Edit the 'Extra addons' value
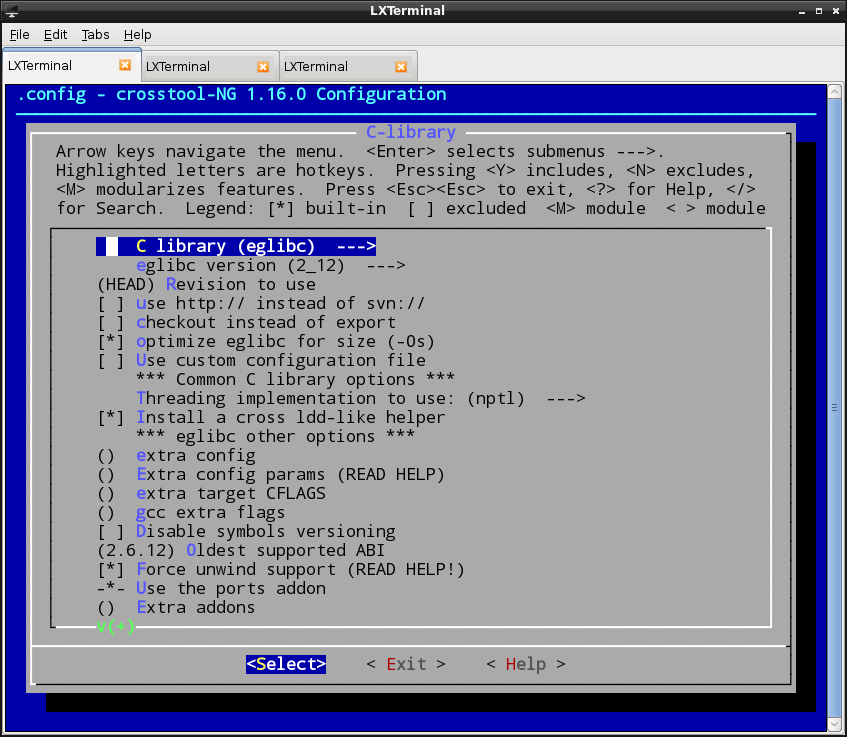This screenshot has height=737, width=847. point(176,607)
